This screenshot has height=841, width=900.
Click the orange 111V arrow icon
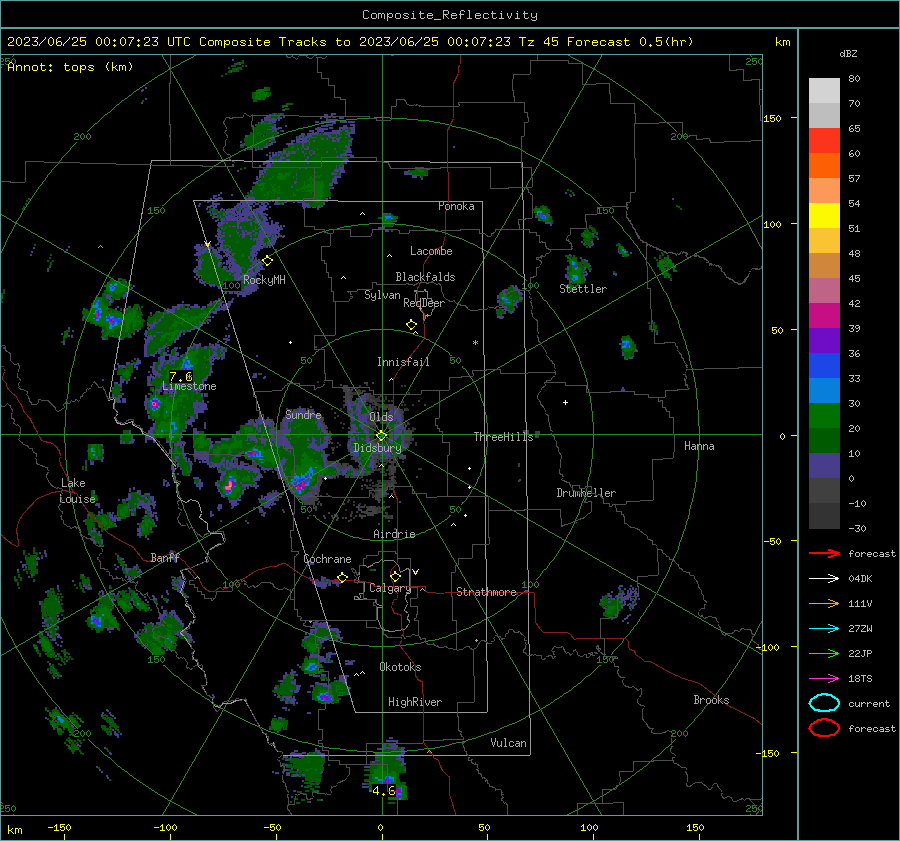tap(824, 603)
